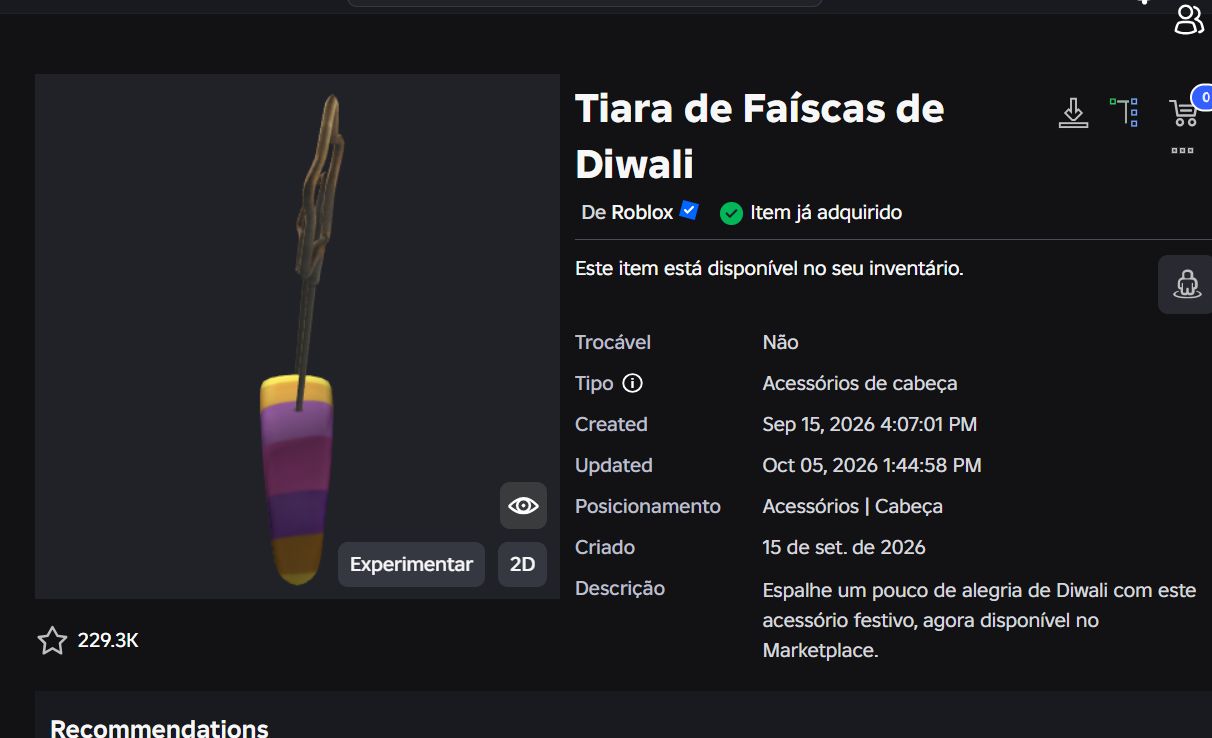
Task: Click the text Item já adquirido
Action: [x=826, y=213]
